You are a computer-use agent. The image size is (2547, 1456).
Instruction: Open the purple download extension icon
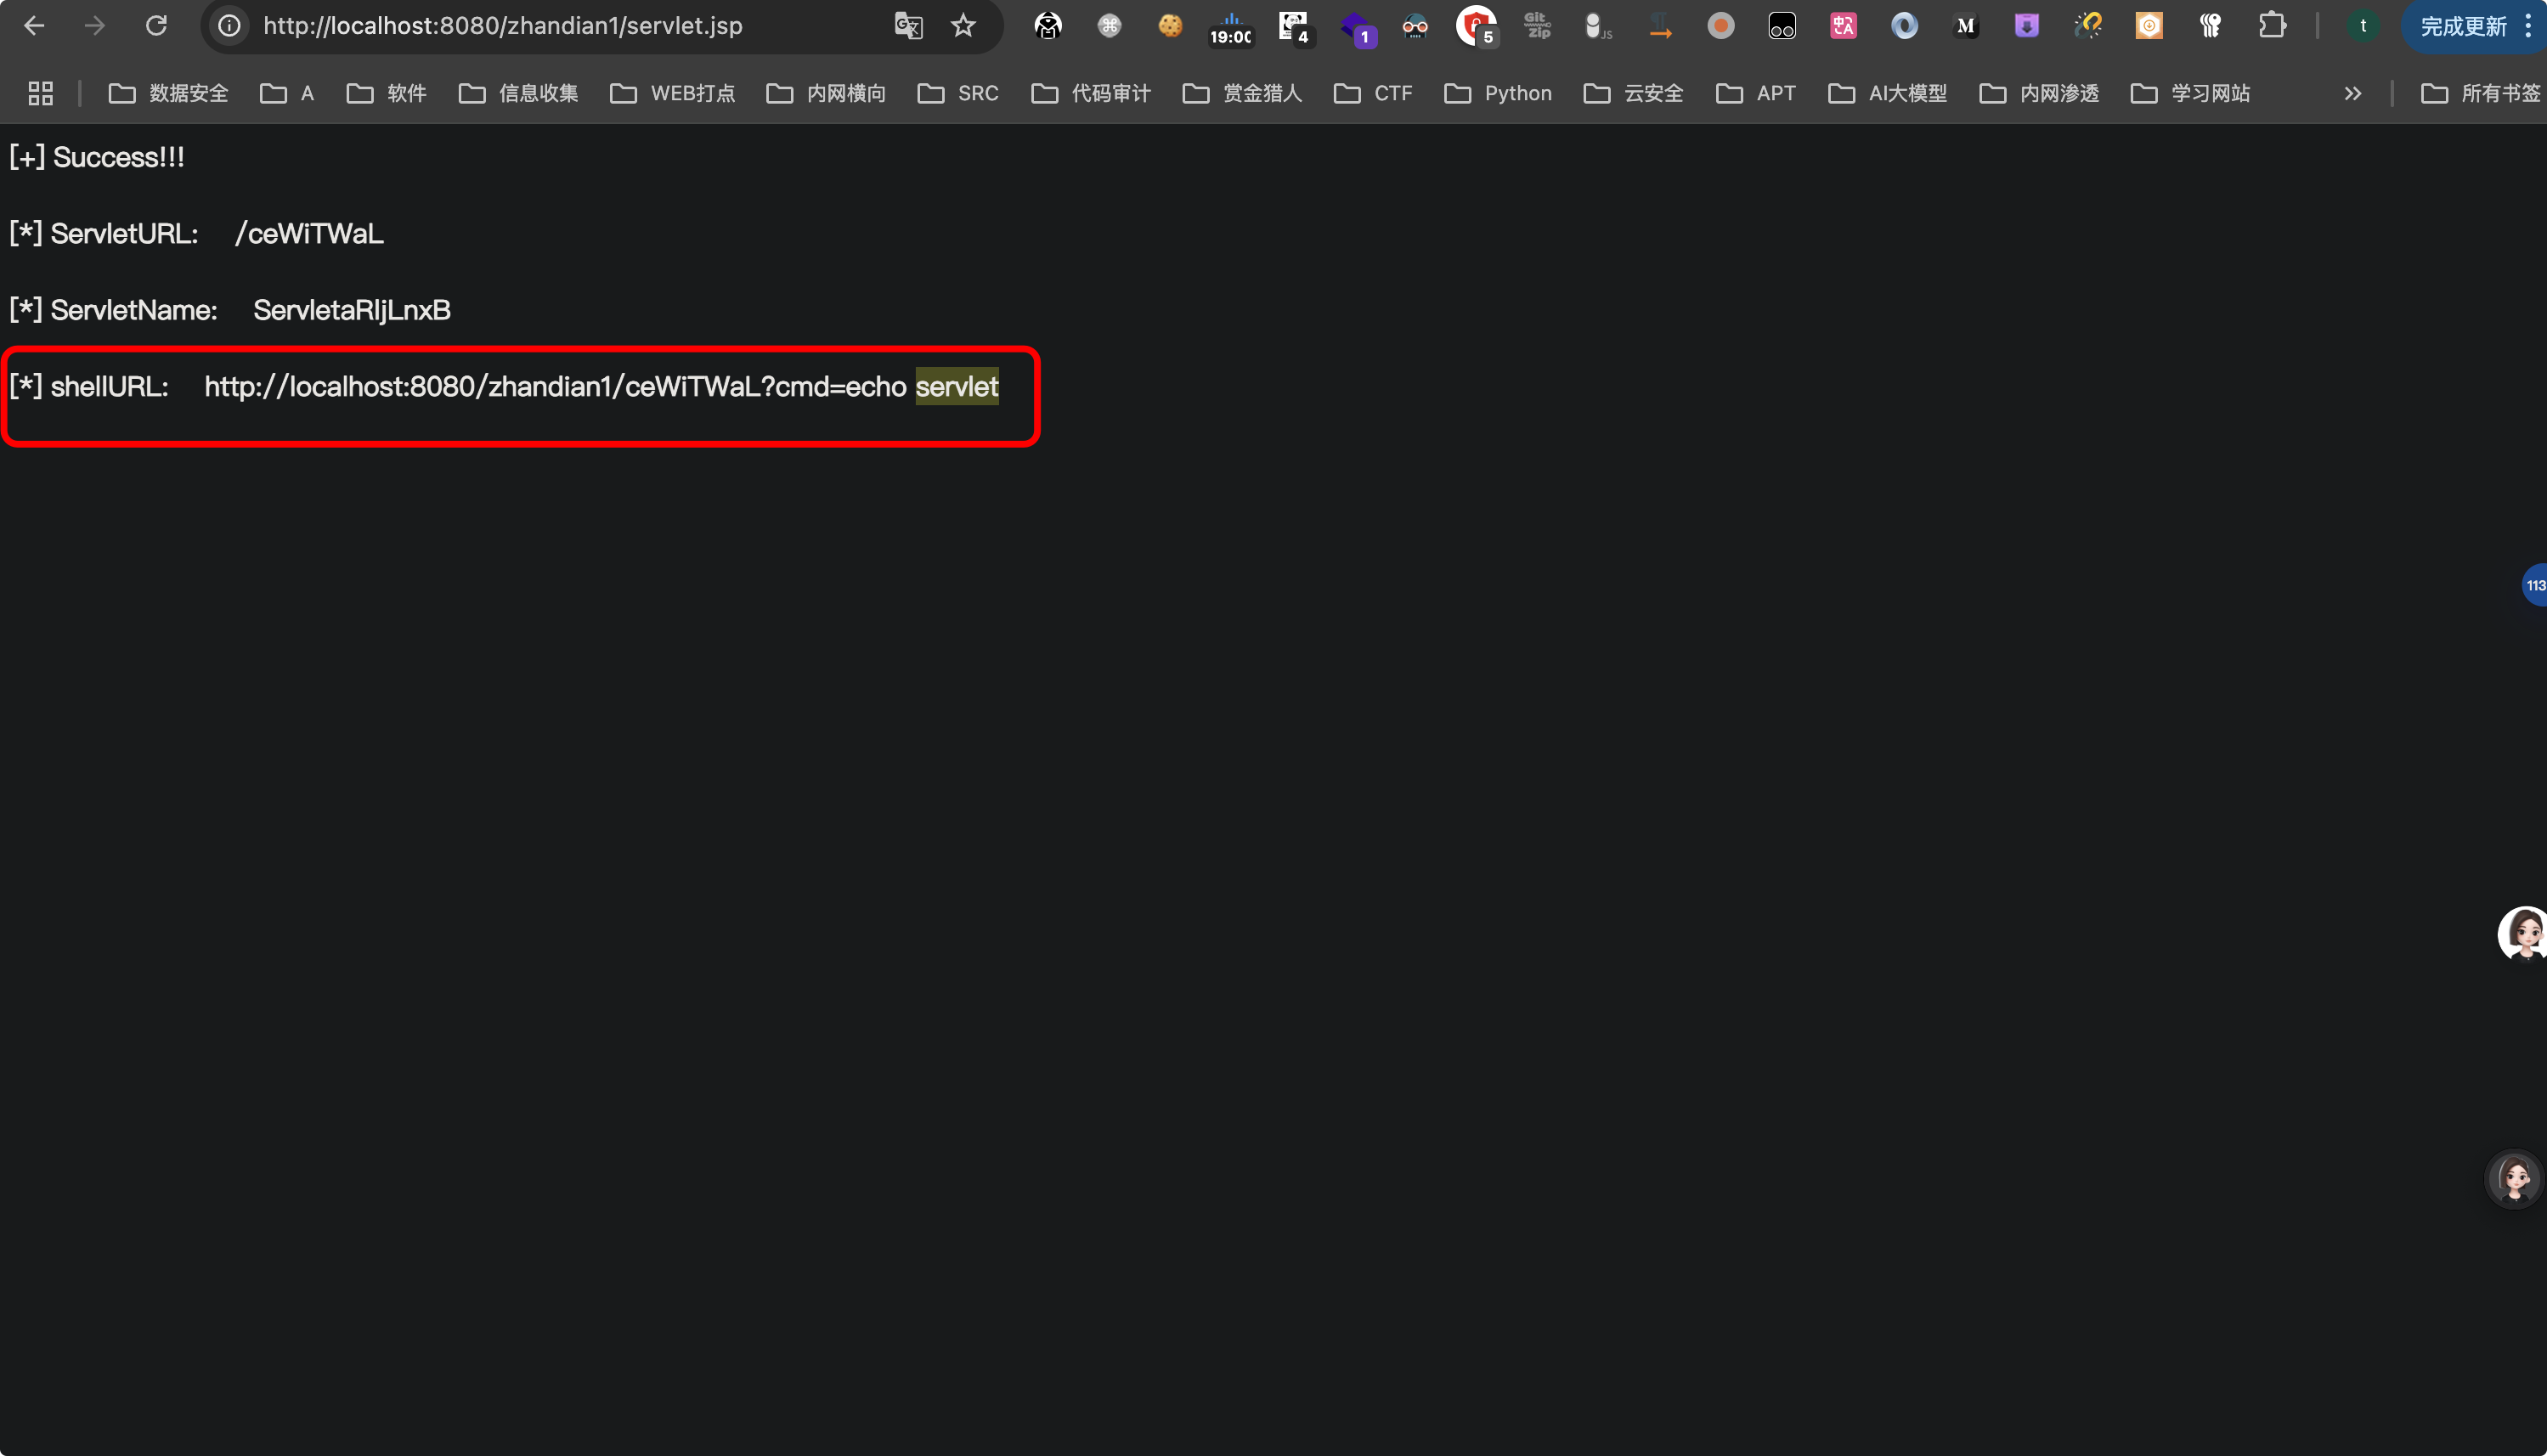click(2026, 26)
